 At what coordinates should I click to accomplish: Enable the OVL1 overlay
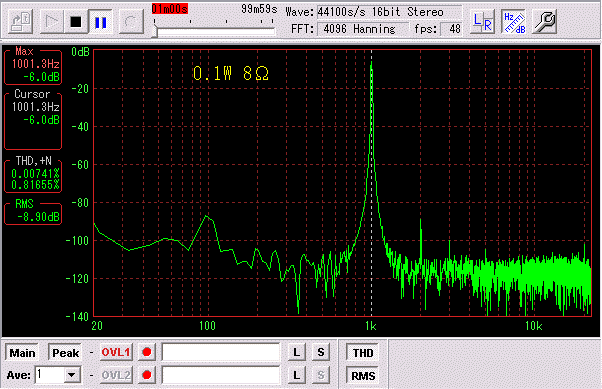[x=116, y=352]
